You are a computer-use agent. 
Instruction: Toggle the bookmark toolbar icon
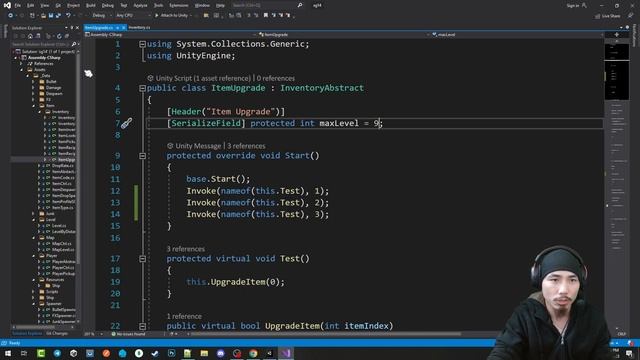pos(266,15)
